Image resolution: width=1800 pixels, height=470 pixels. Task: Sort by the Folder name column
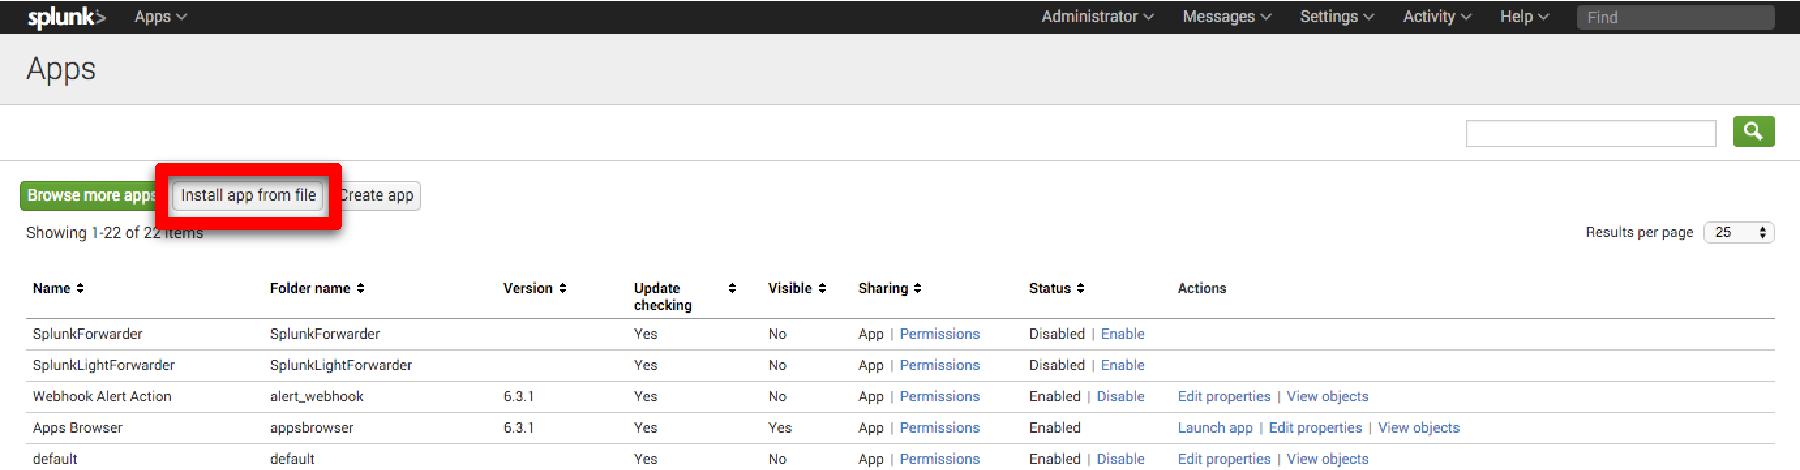point(317,288)
